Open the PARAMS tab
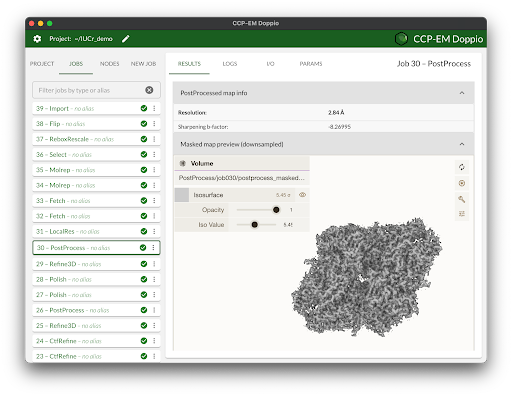Viewport: 512px width, 396px height. [311, 64]
